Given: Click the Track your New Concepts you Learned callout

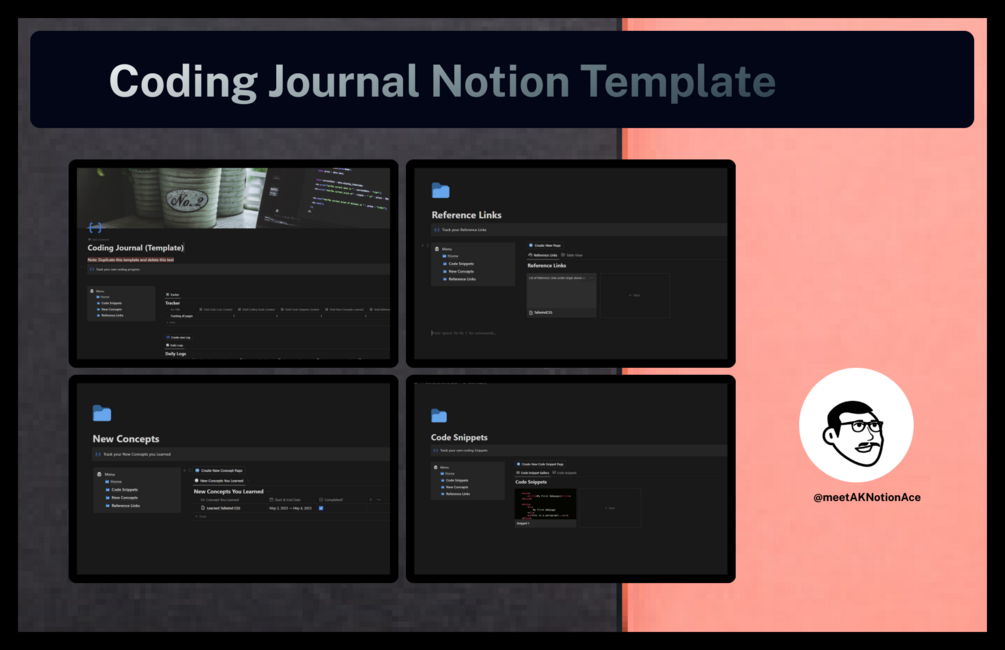Looking at the screenshot, I should 241,454.
